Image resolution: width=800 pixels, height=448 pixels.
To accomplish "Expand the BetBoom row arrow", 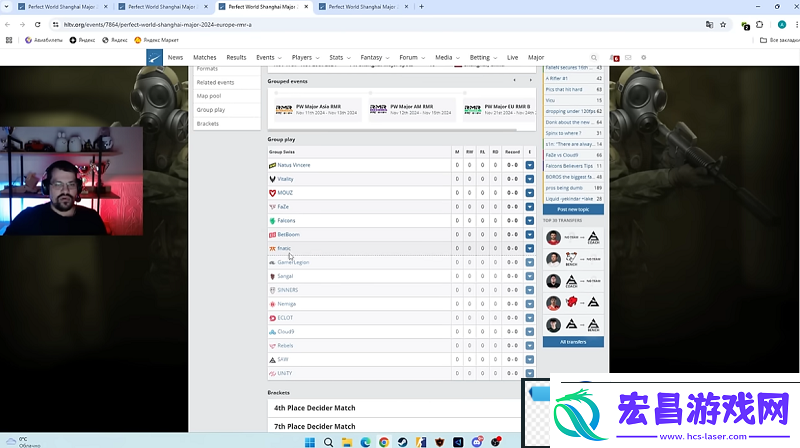I will [x=530, y=235].
